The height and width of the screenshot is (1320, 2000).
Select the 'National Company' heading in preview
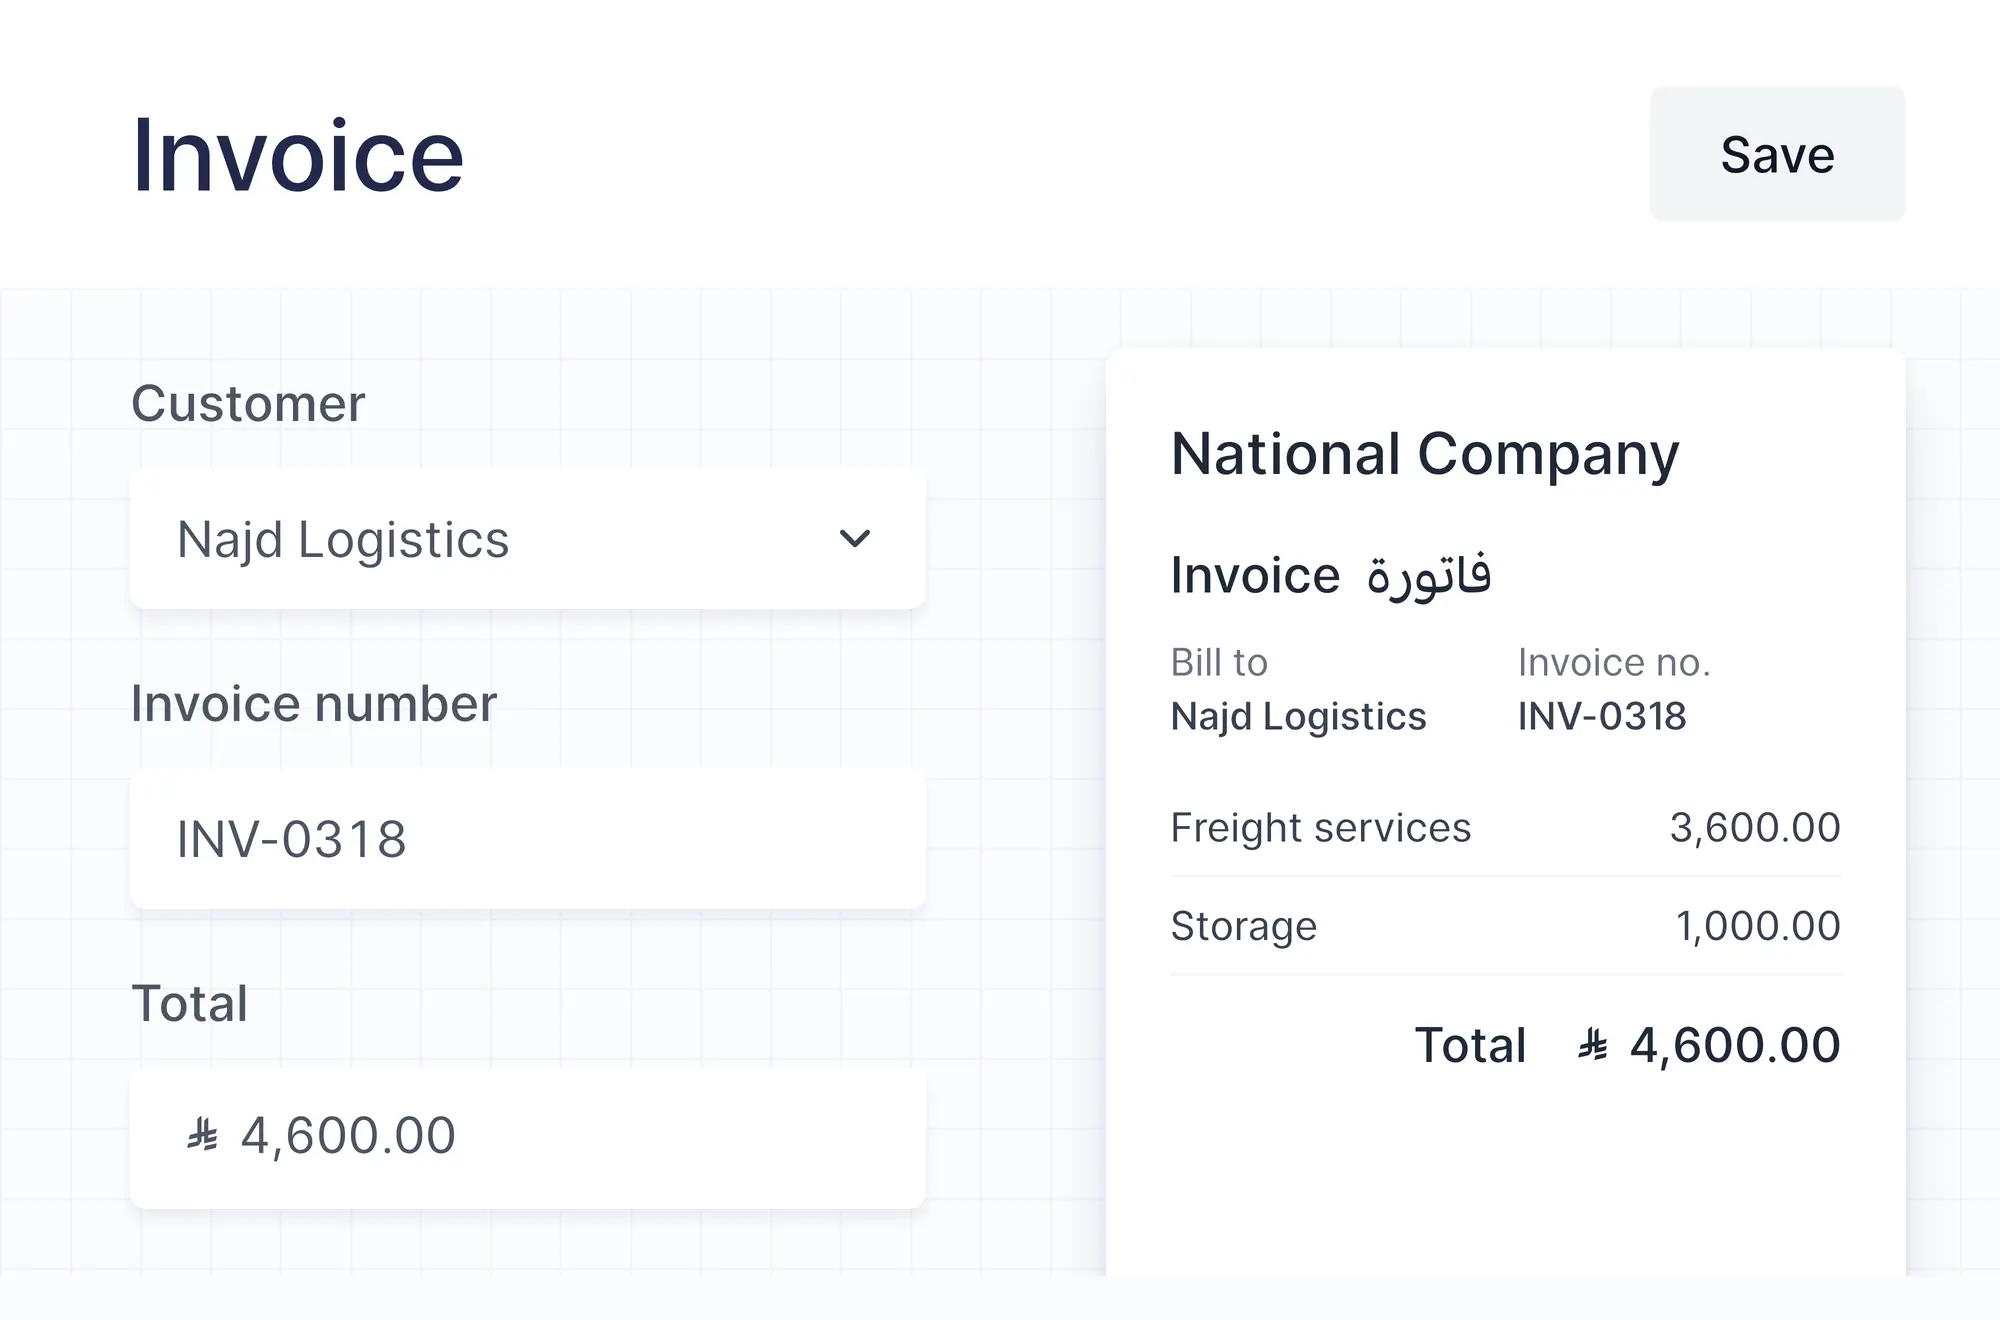point(1425,455)
